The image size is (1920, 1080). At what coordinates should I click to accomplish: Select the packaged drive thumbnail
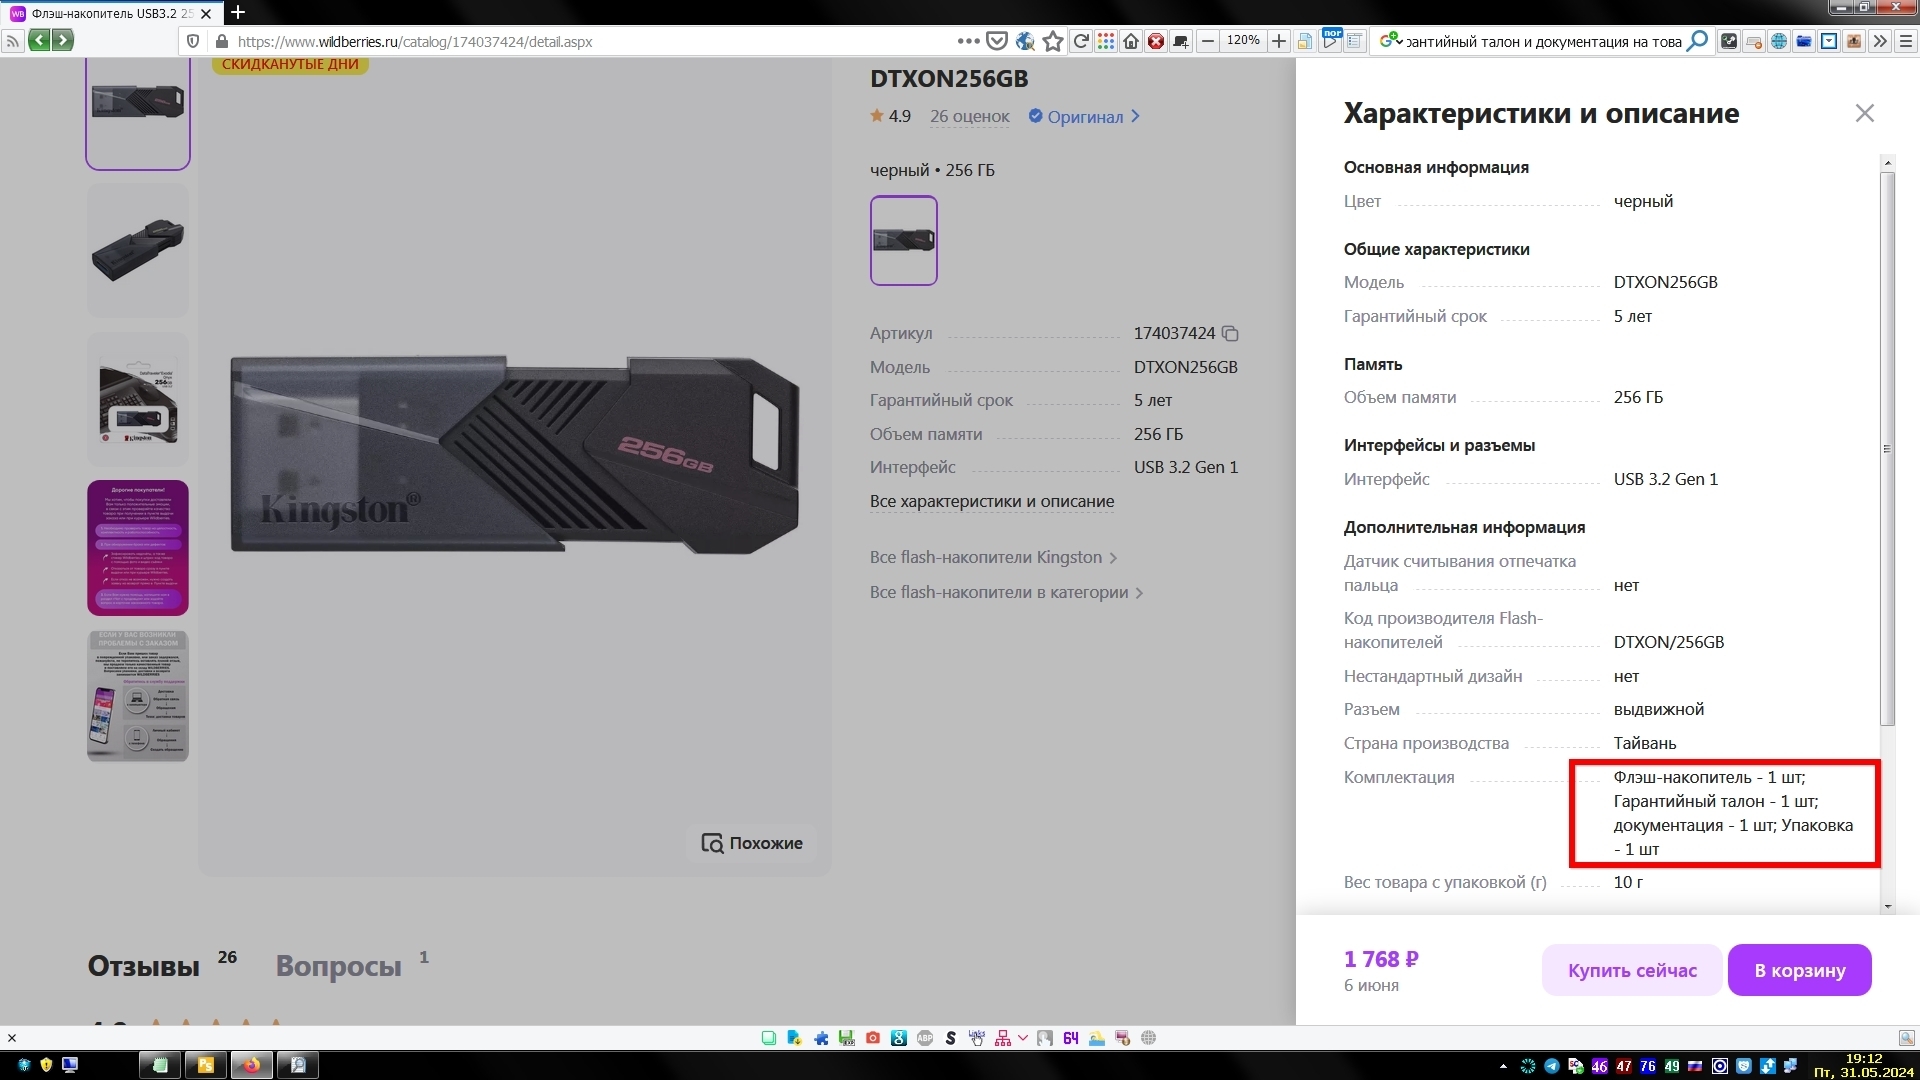(x=138, y=399)
